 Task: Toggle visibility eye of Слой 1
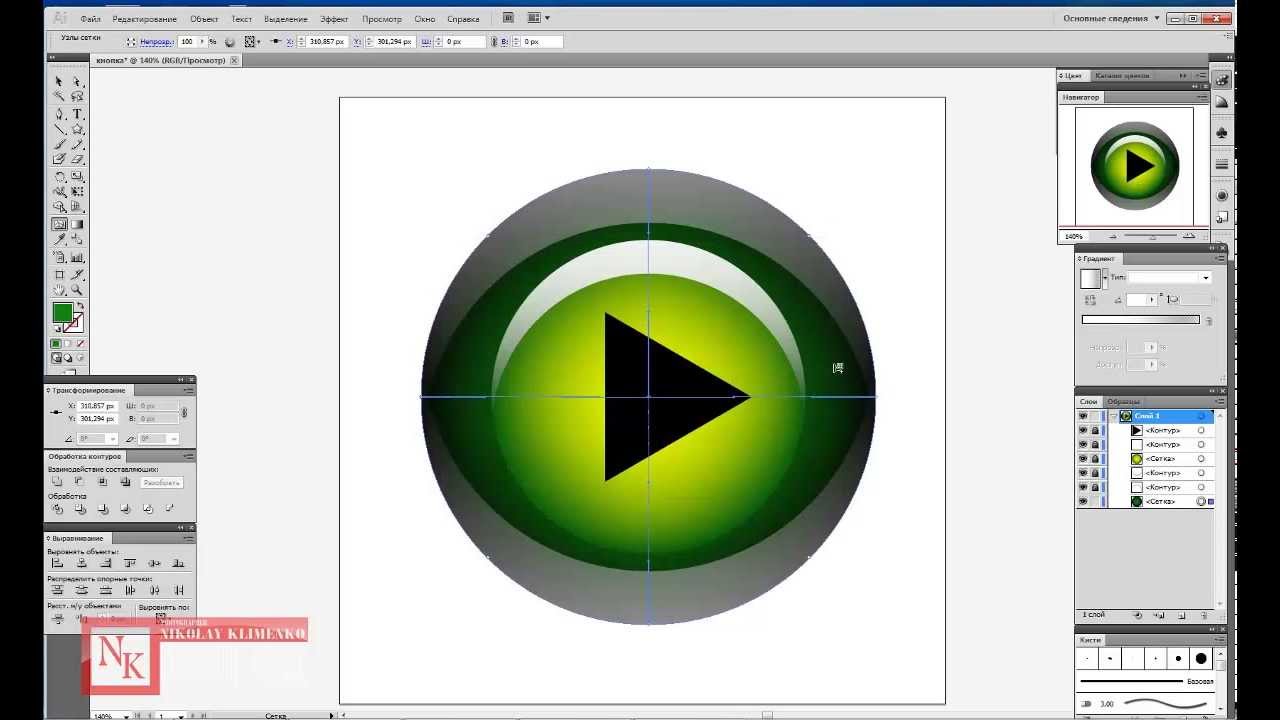tap(1082, 415)
